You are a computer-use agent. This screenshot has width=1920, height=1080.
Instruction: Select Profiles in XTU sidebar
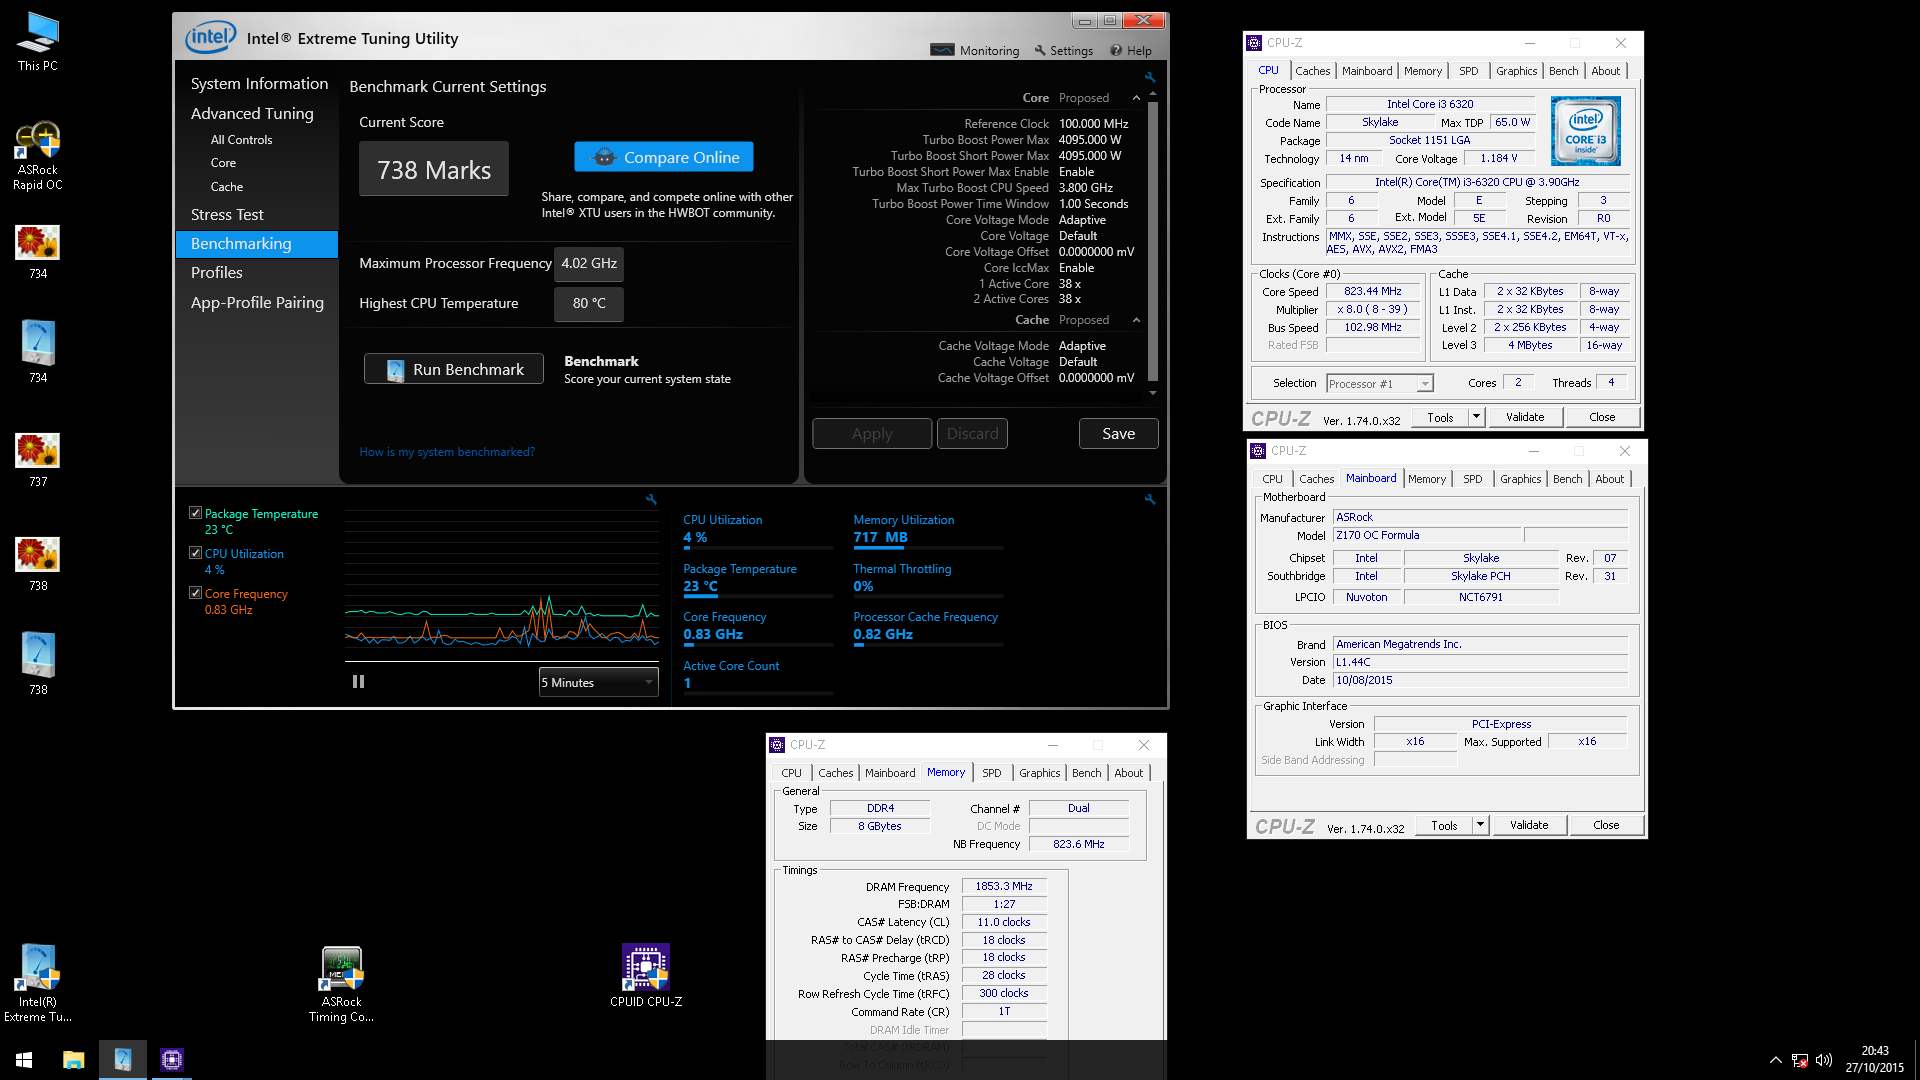217,273
